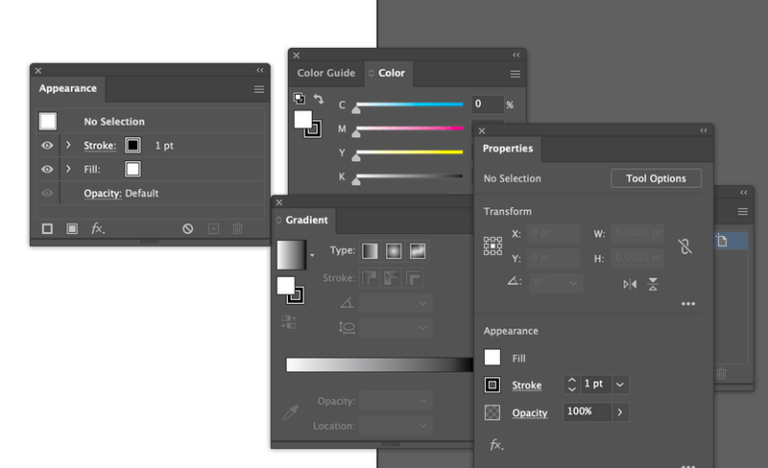The width and height of the screenshot is (768, 468).
Task: Click Add New Fill icon in Appearance panel
Action: click(72, 229)
